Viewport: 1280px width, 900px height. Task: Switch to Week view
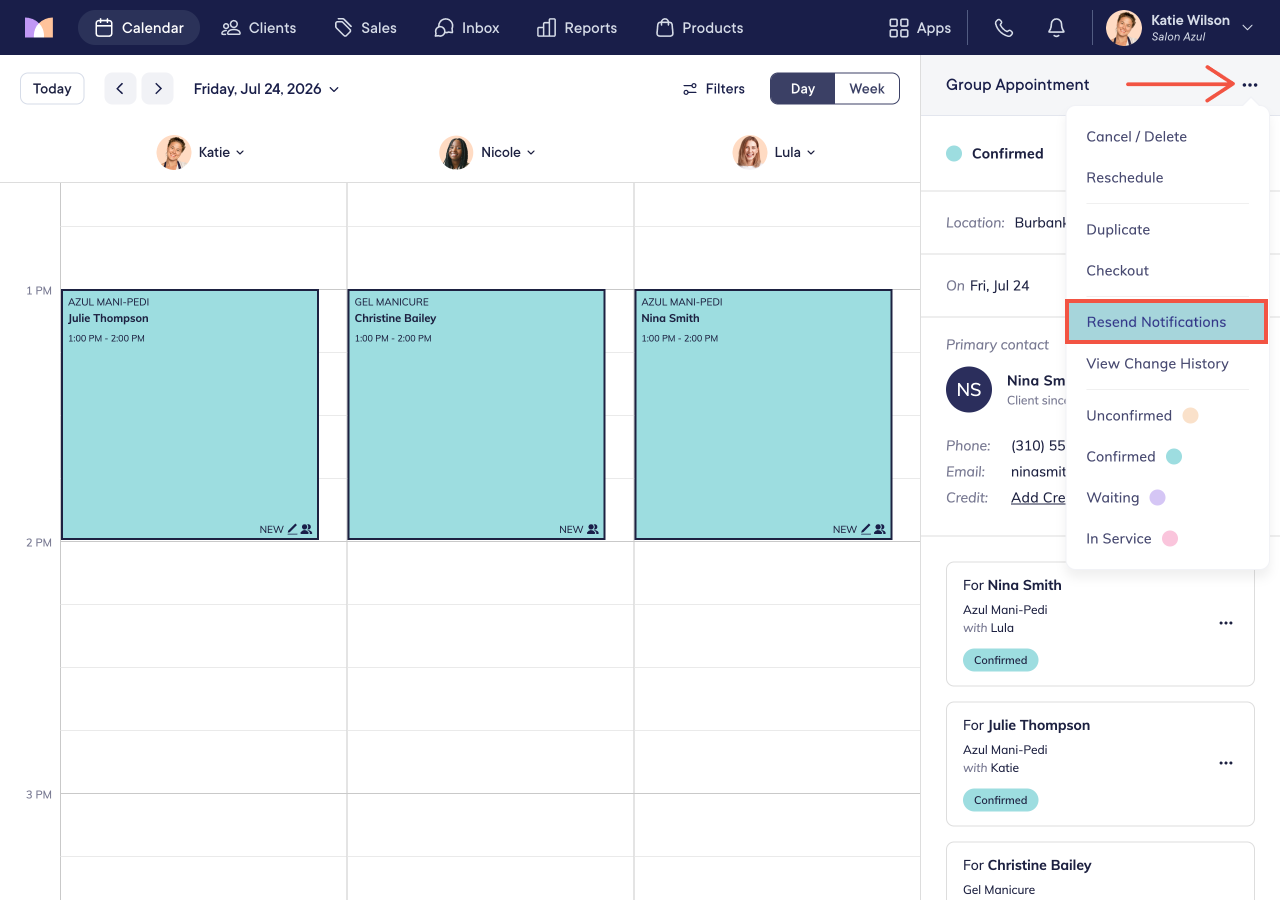point(867,88)
